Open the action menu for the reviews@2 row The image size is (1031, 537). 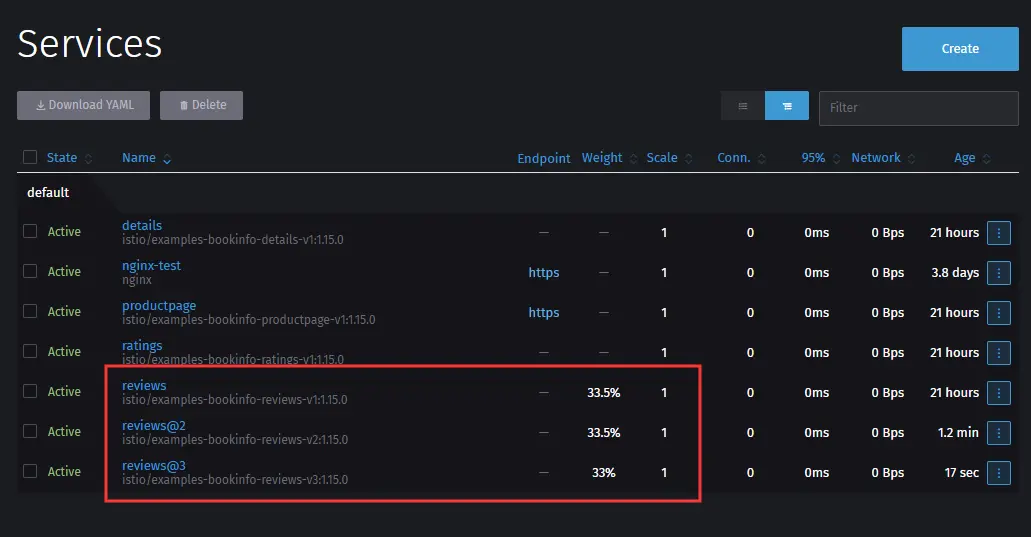tap(998, 432)
